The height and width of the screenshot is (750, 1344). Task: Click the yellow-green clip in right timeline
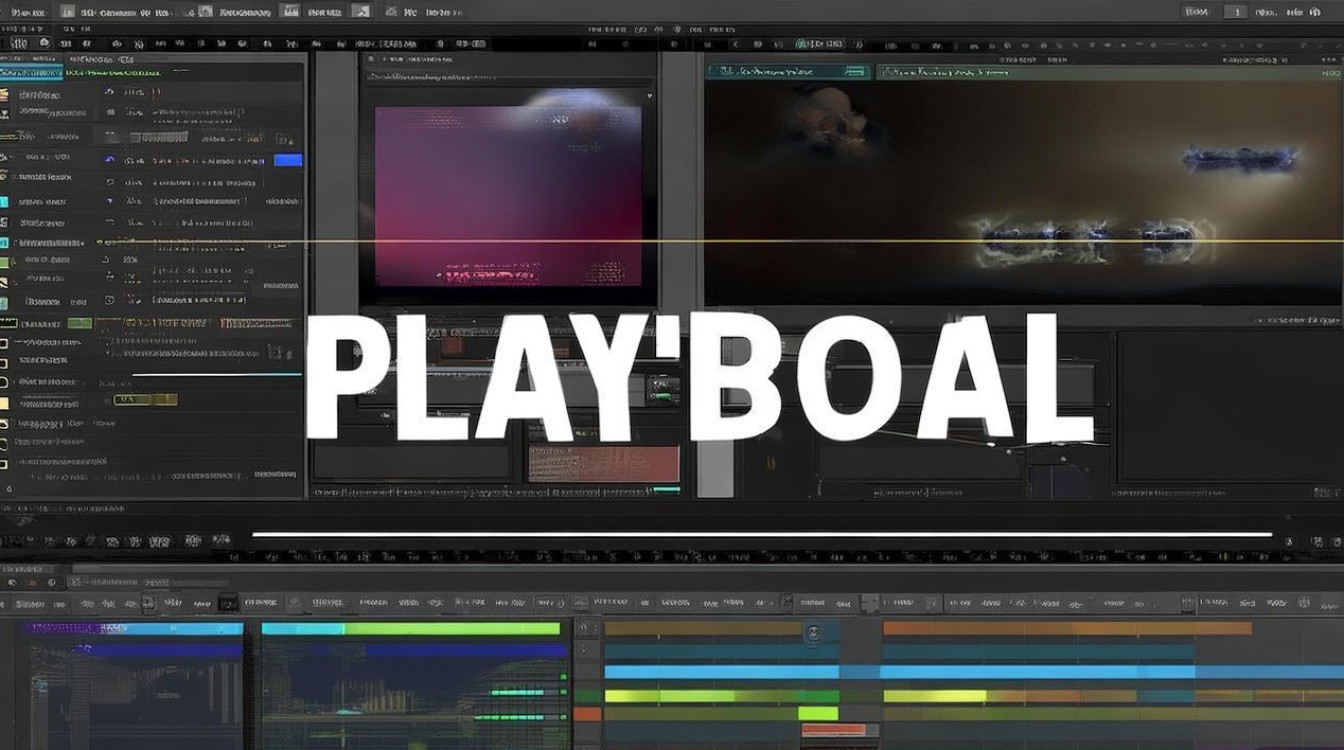pos(935,696)
